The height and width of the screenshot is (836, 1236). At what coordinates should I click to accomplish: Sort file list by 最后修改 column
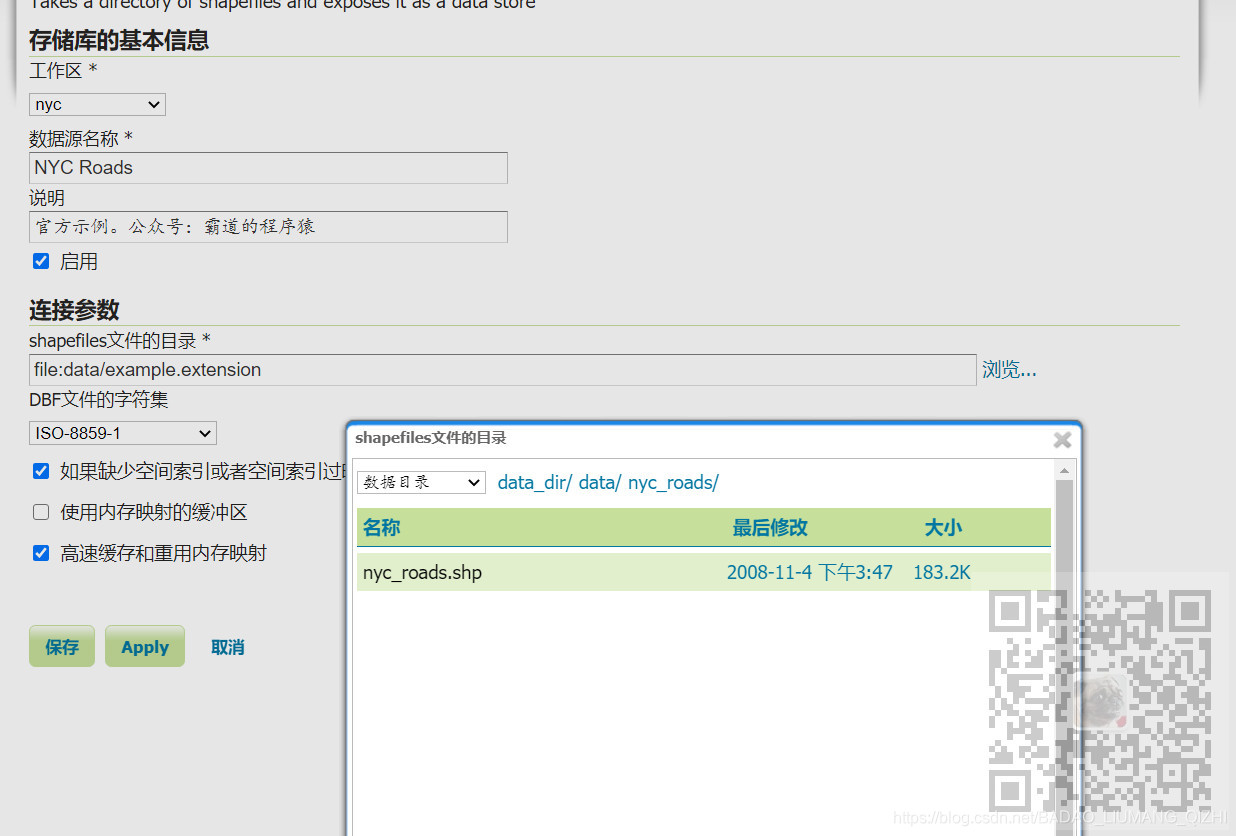click(770, 527)
